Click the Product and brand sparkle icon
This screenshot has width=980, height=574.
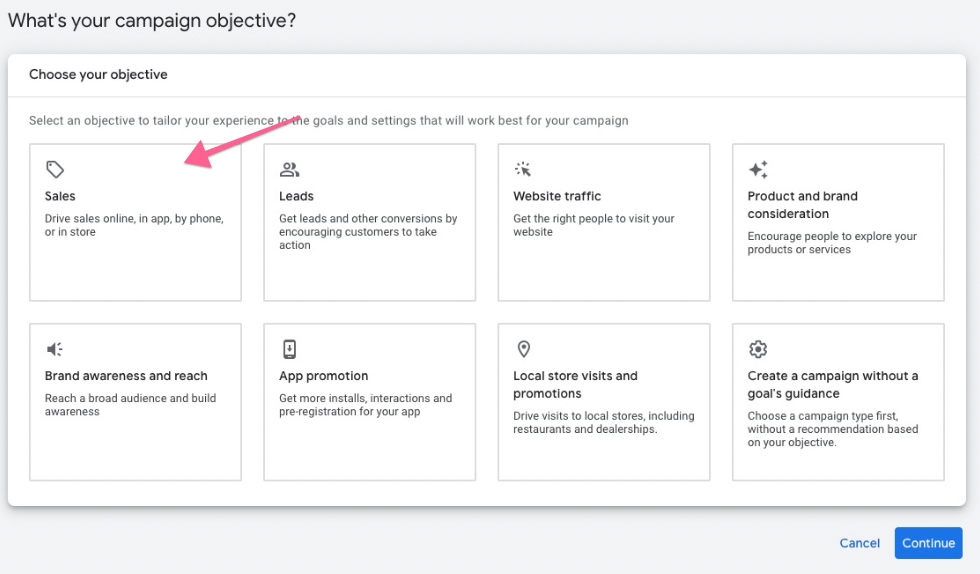[x=758, y=169]
